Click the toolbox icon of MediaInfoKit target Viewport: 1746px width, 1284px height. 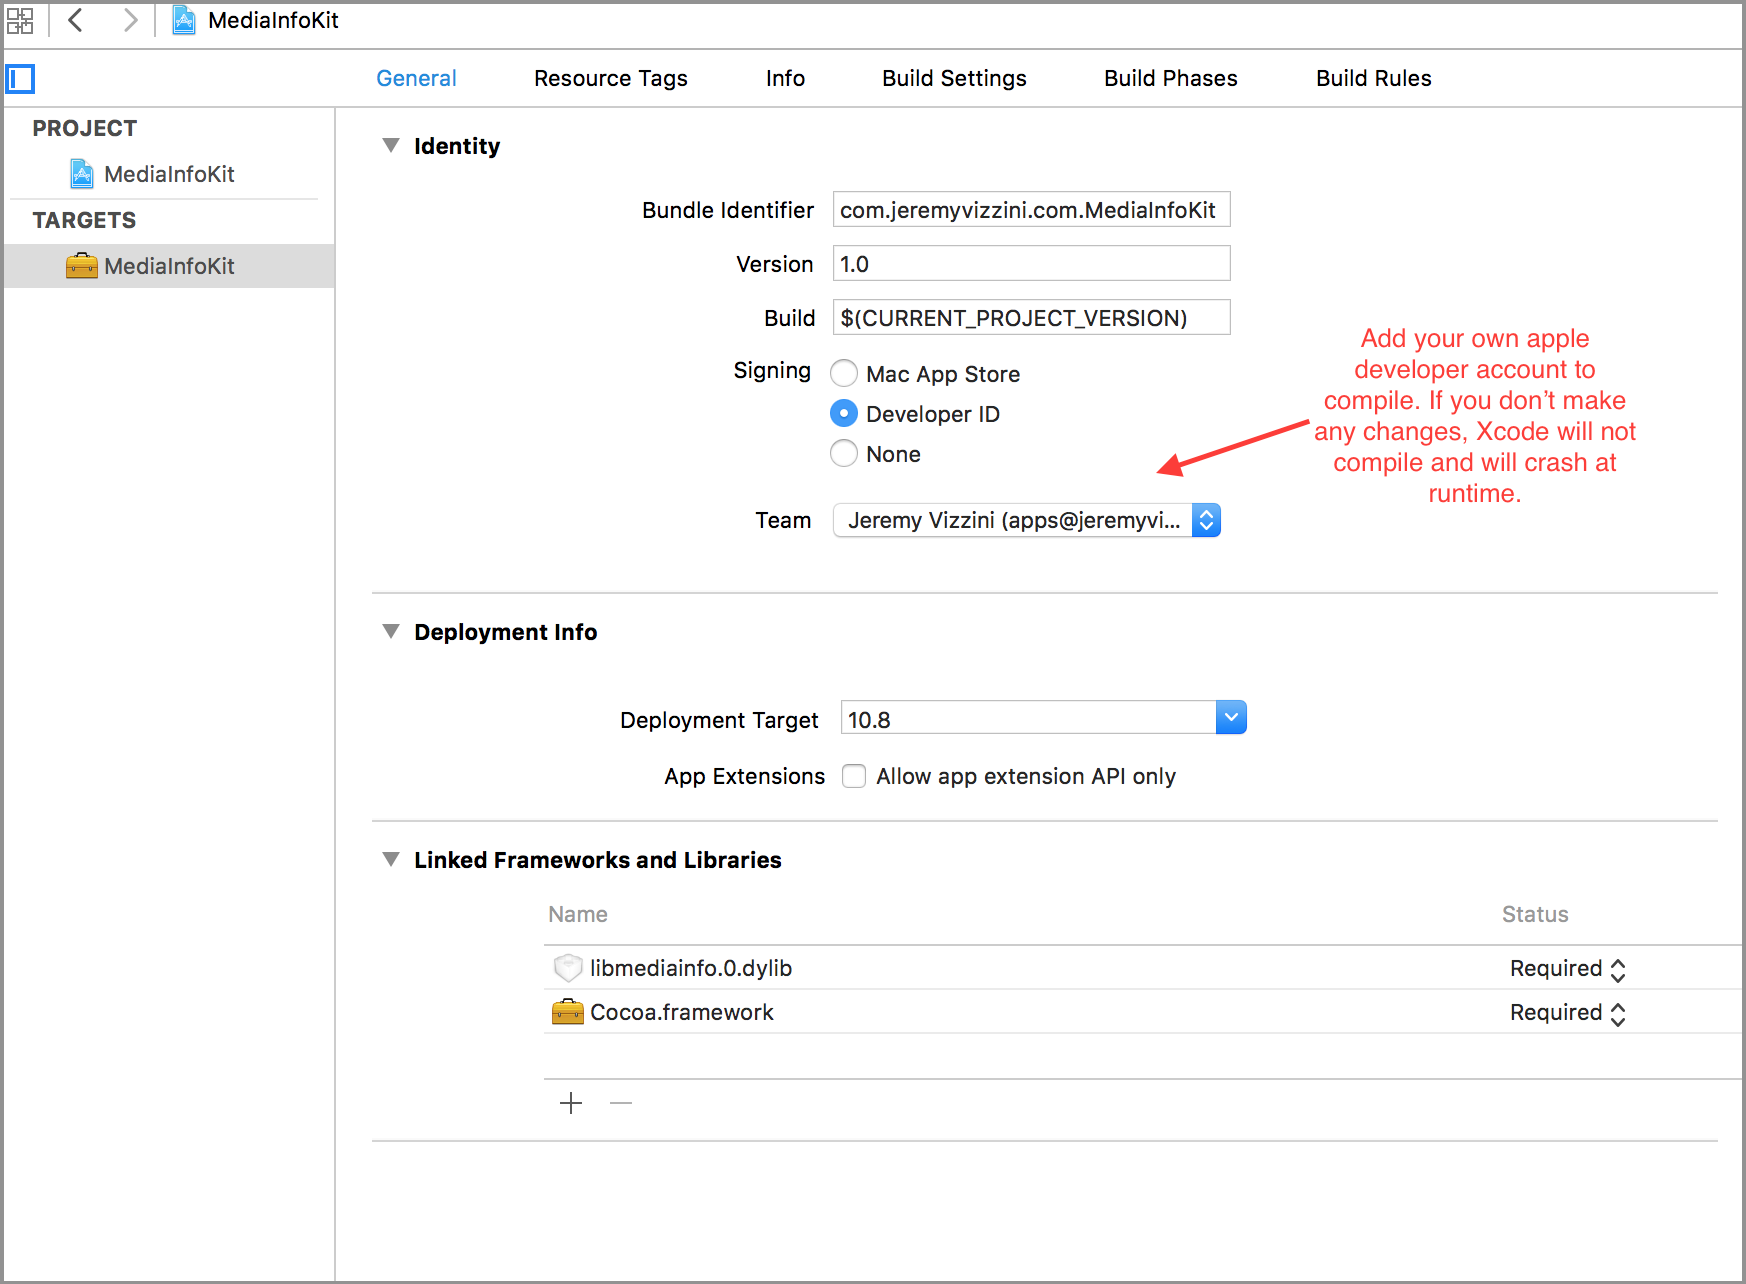[x=82, y=266]
